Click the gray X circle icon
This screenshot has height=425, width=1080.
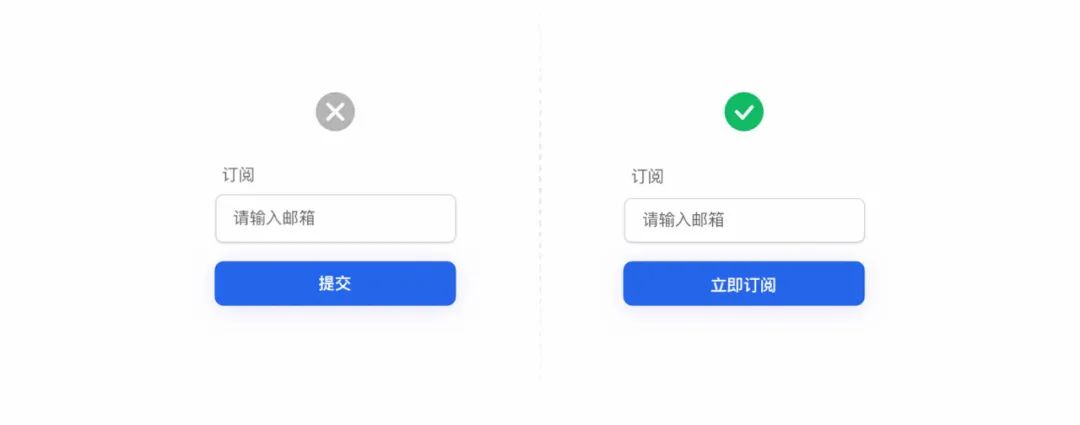click(335, 112)
